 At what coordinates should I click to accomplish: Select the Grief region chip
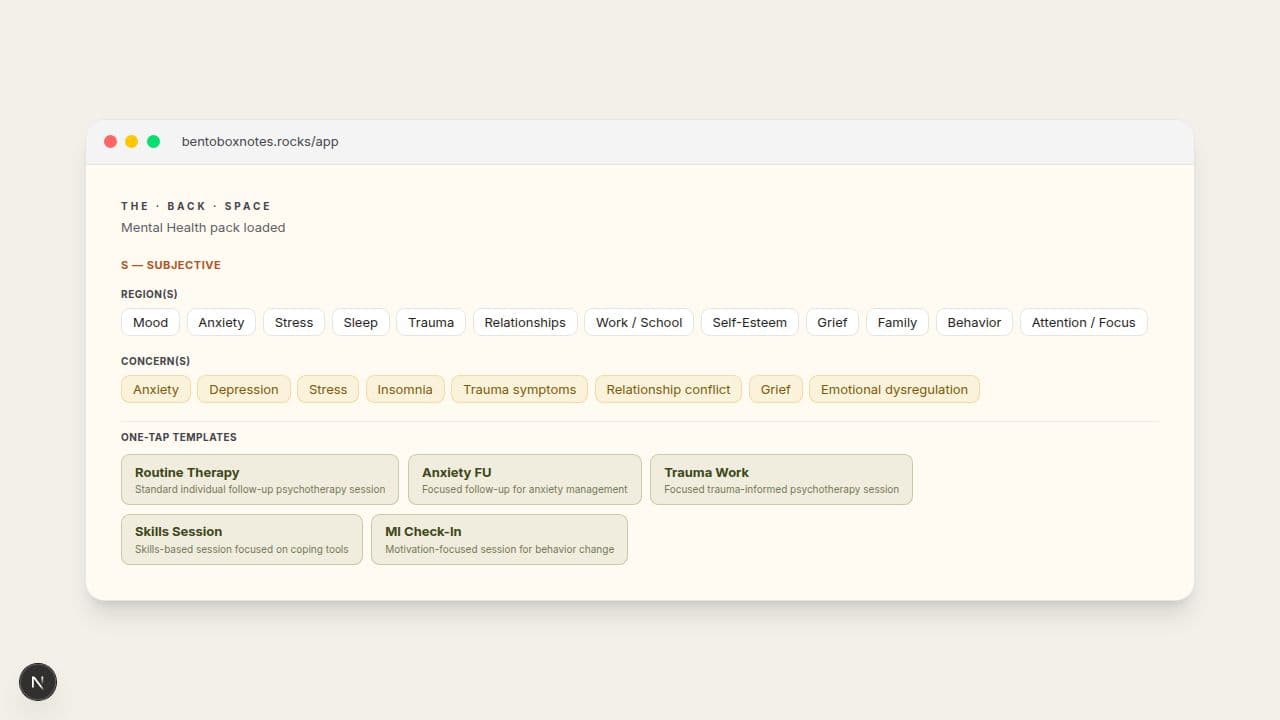pyautogui.click(x=832, y=322)
